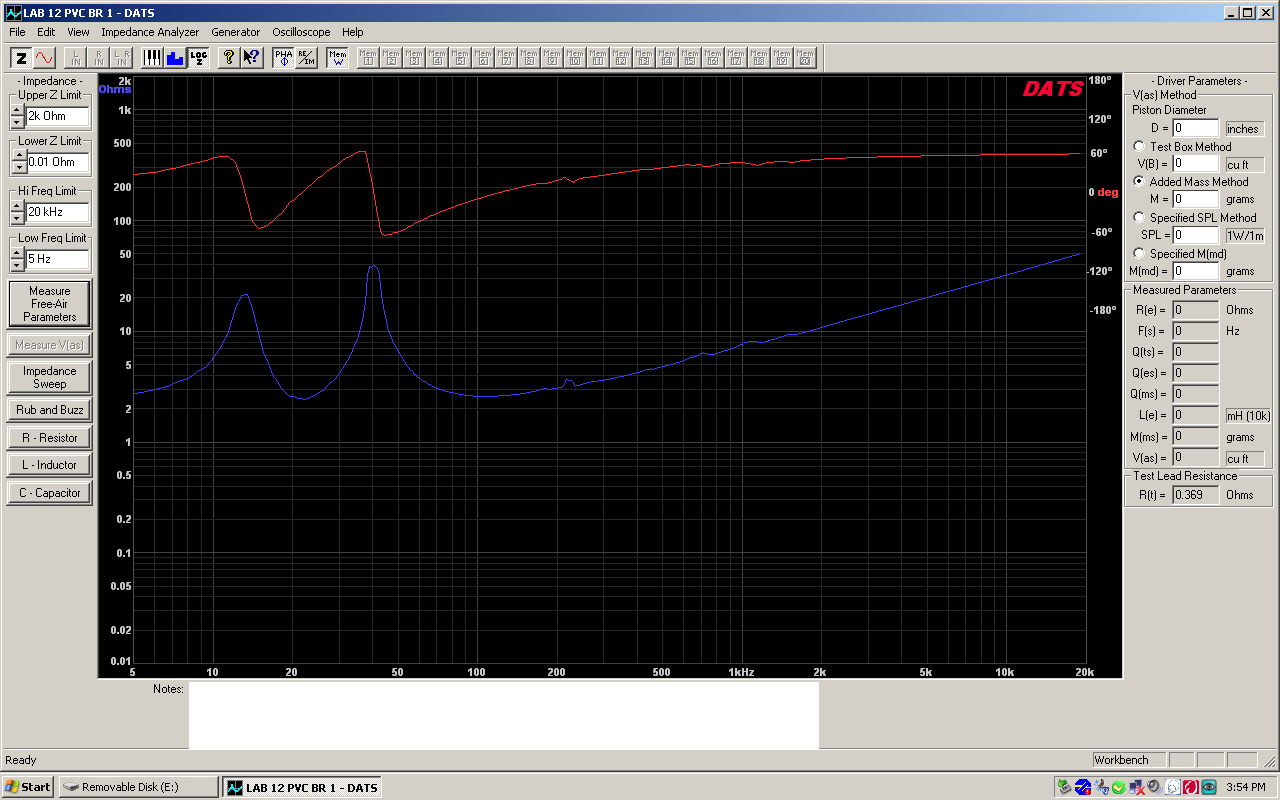Open the View menu

[x=78, y=32]
